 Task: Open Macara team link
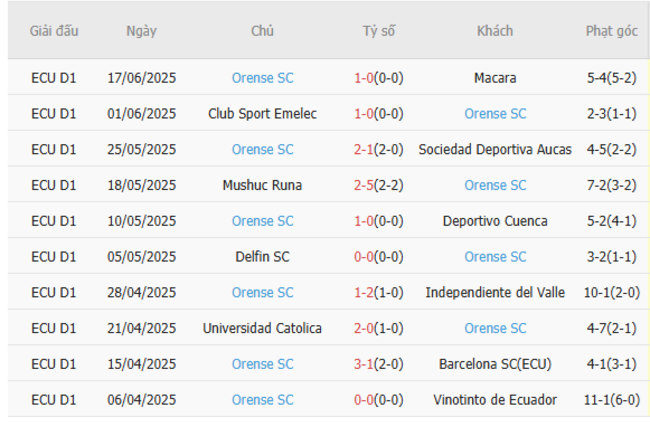[495, 78]
